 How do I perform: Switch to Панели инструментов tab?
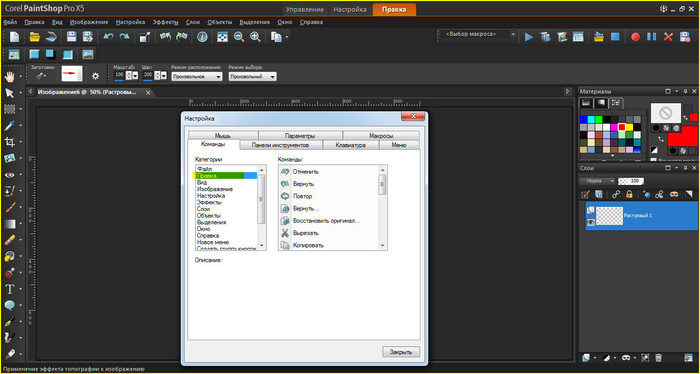pyautogui.click(x=280, y=145)
